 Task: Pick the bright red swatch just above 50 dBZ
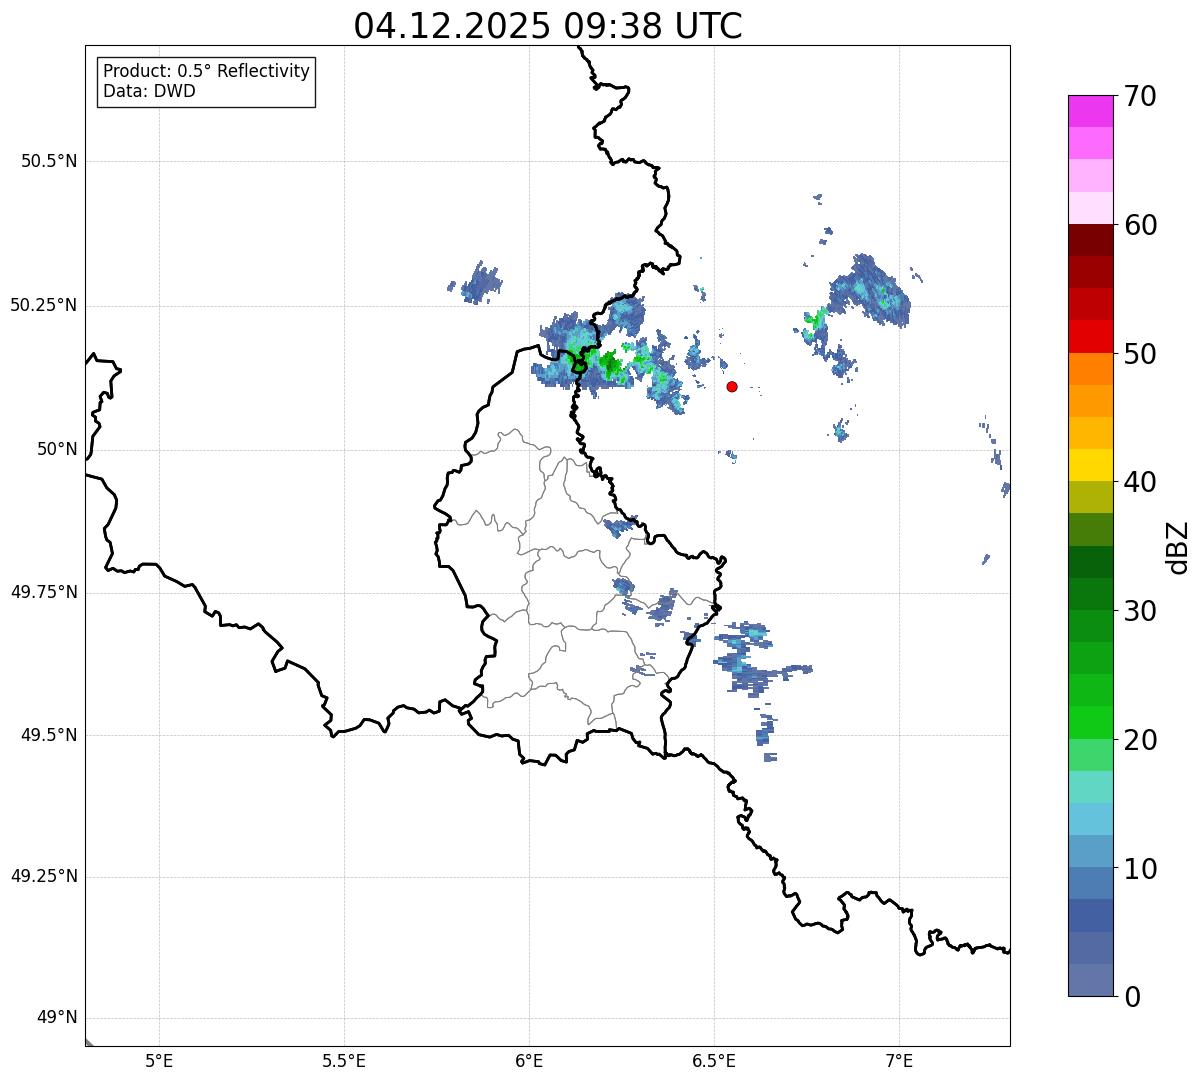(1090, 336)
